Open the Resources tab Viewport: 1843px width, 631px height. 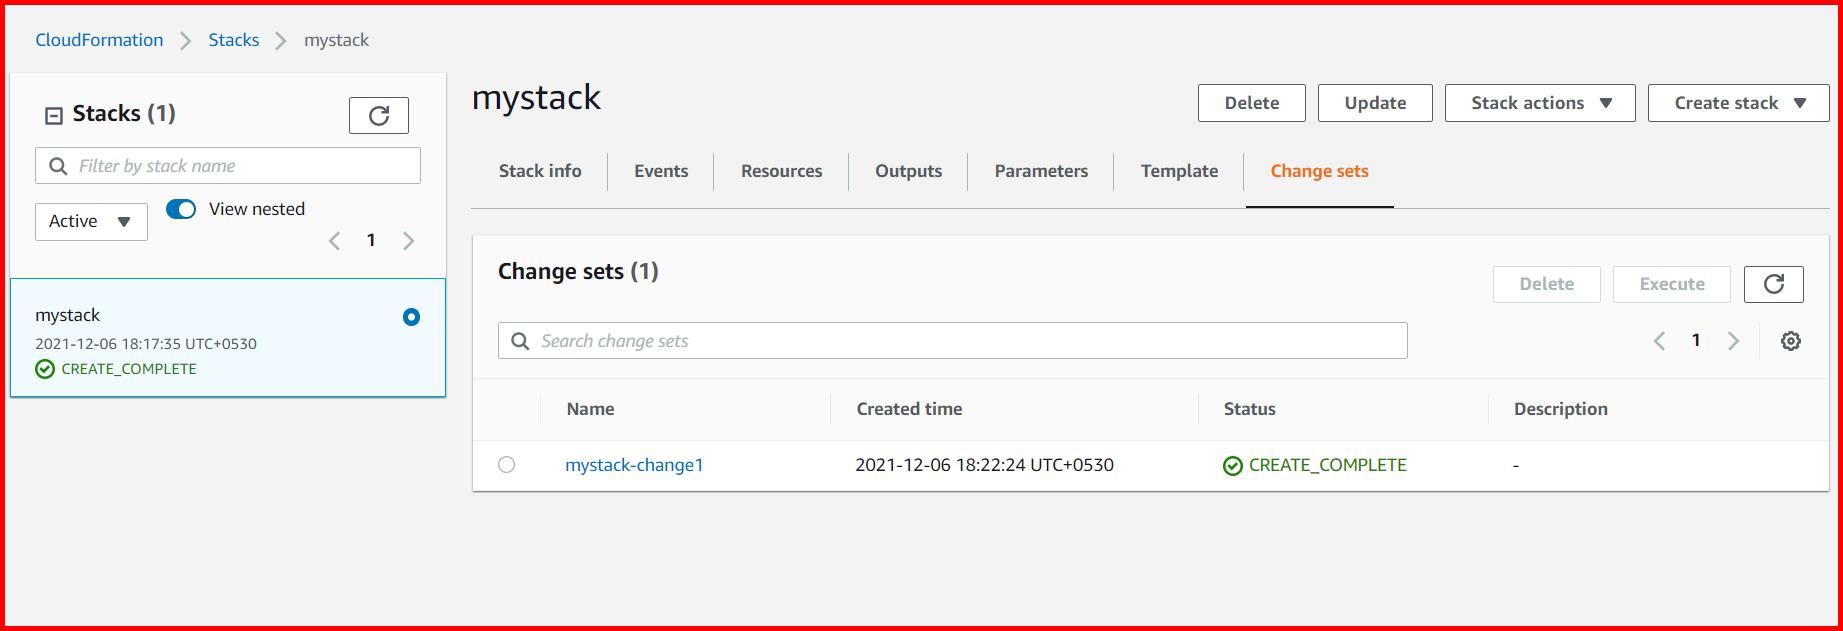(x=781, y=171)
